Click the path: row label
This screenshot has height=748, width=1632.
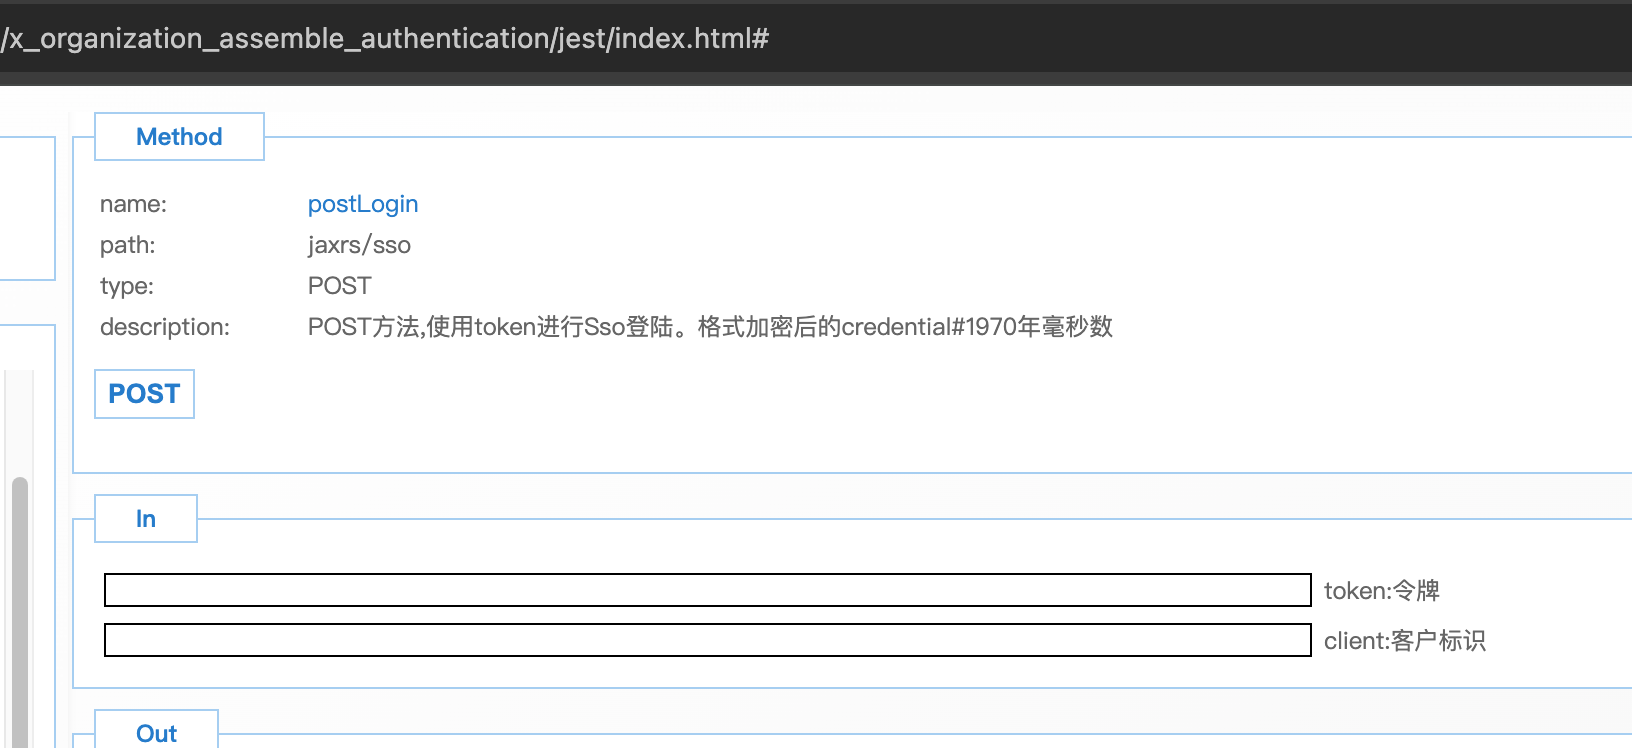[x=127, y=245]
